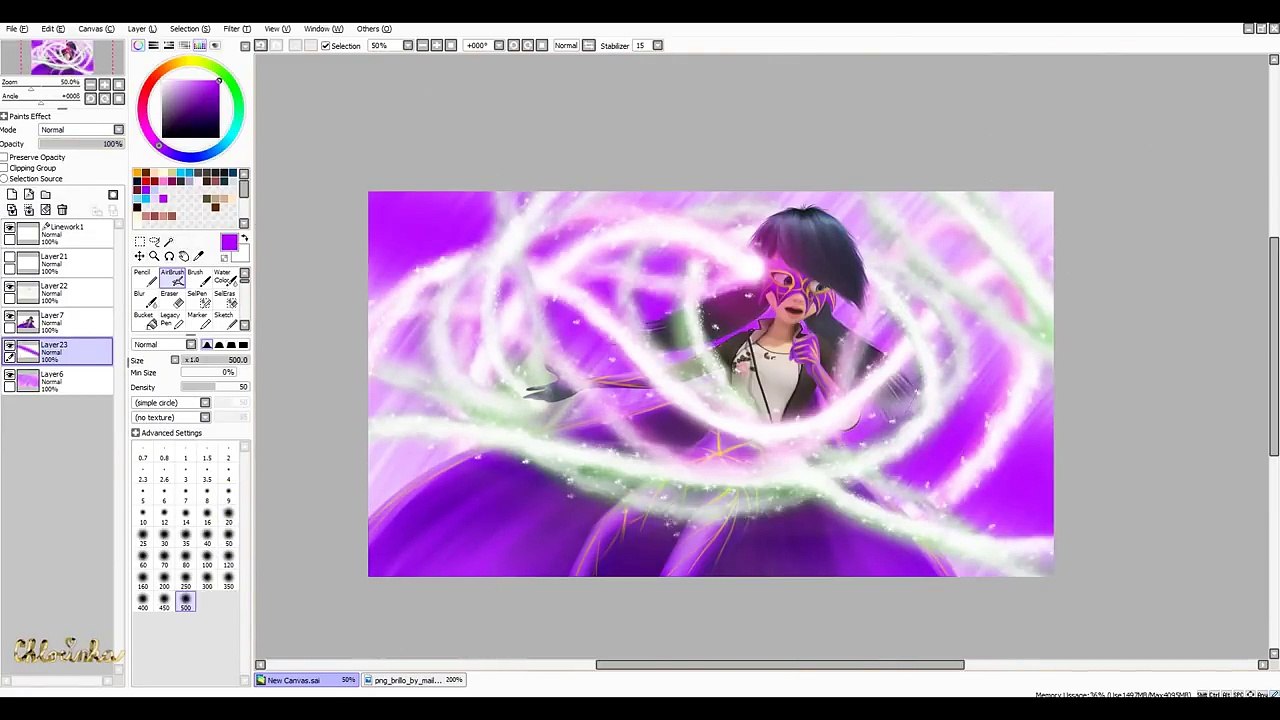Create a new normal layer
Screen dimensions: 1280x720
(12, 195)
